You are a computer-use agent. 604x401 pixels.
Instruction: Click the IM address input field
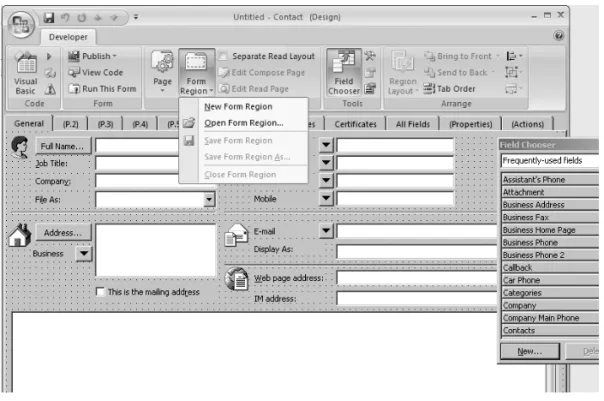click(417, 299)
